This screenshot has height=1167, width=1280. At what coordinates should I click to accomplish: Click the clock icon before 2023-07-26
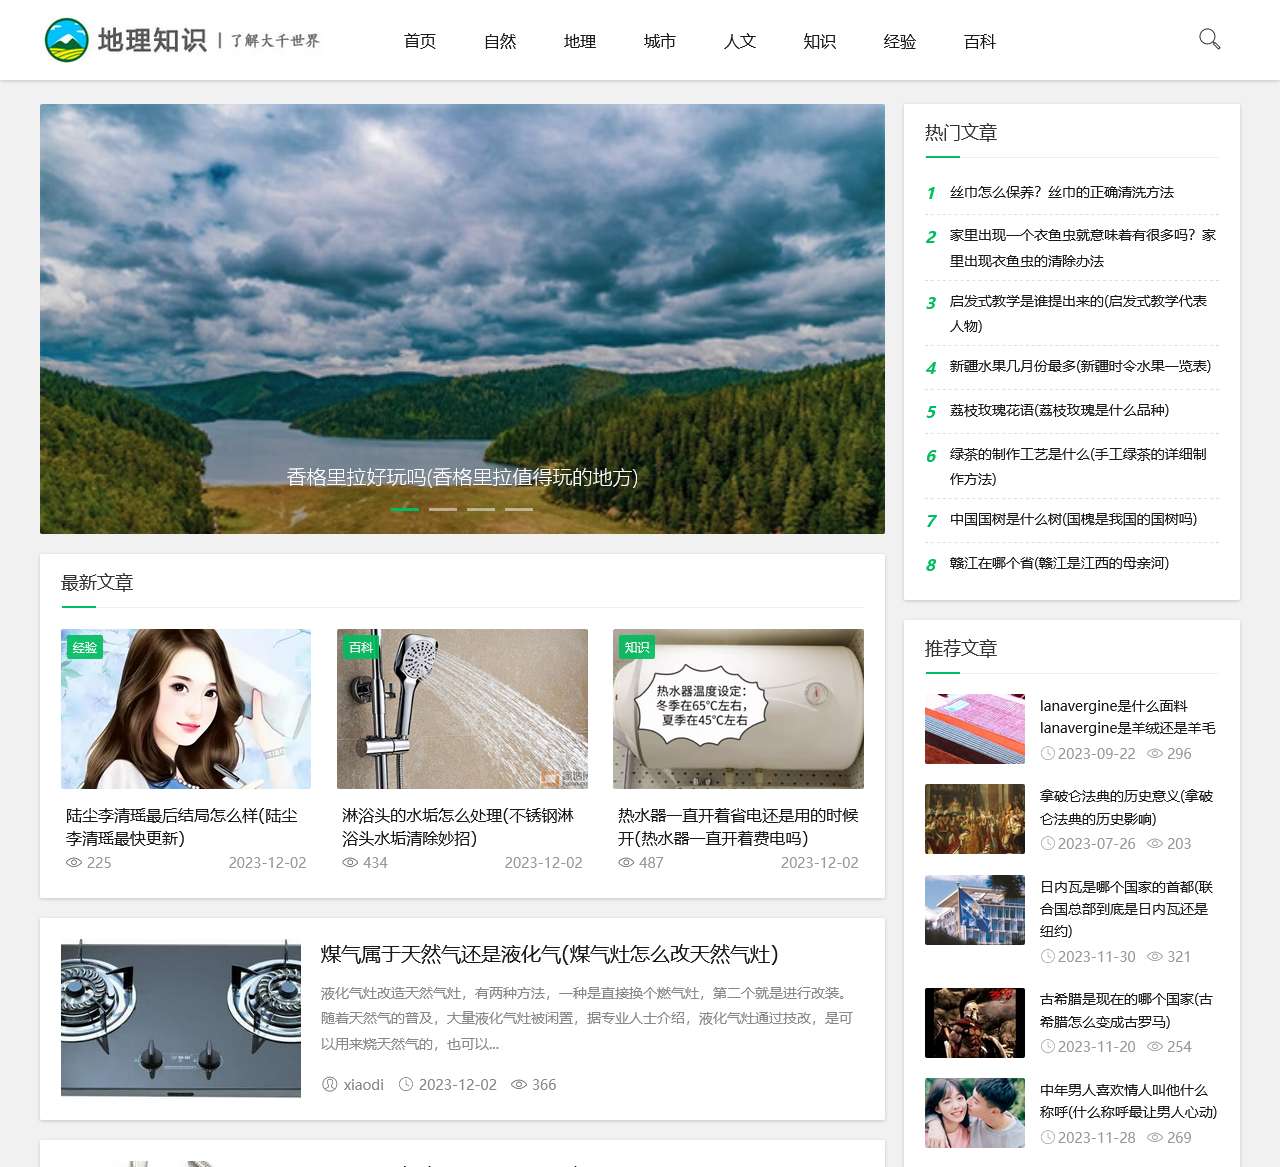click(1048, 843)
